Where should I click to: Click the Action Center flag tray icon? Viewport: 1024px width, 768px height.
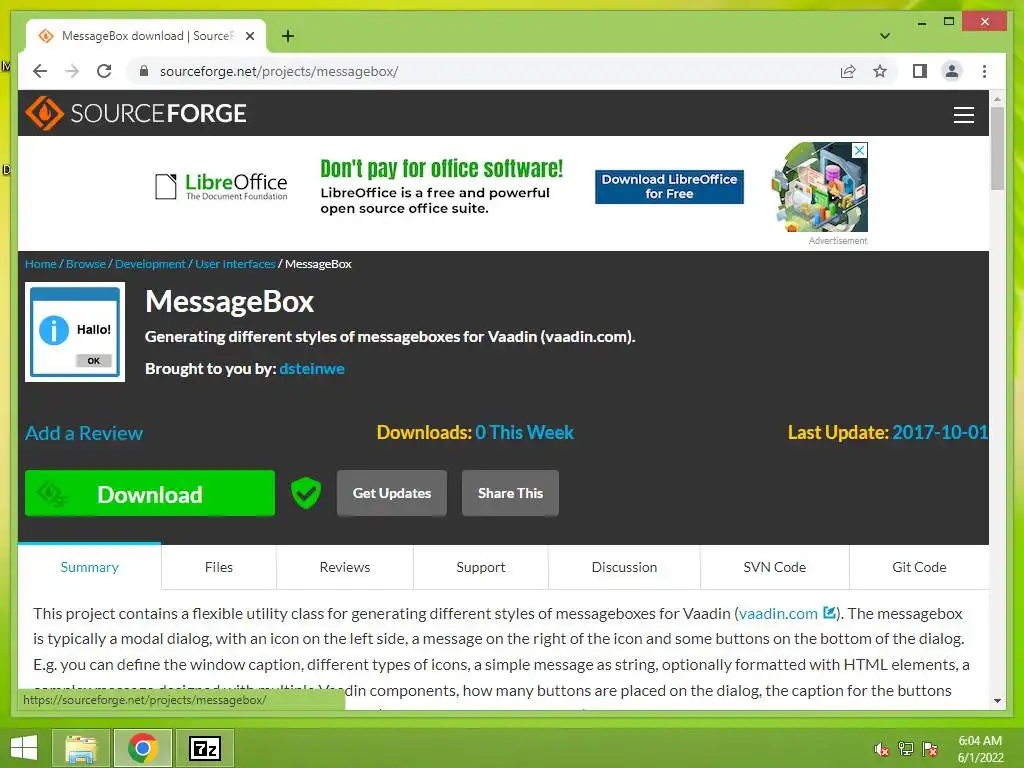point(930,749)
